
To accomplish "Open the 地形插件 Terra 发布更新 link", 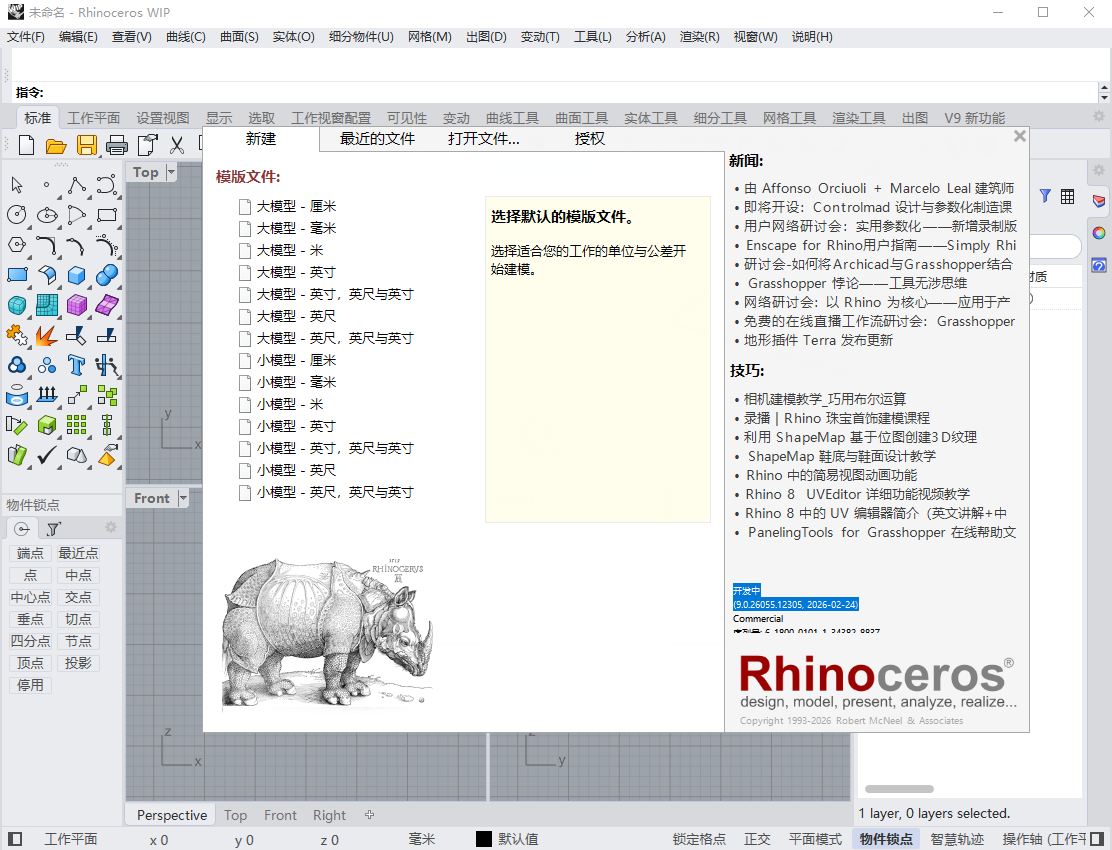I will click(818, 340).
